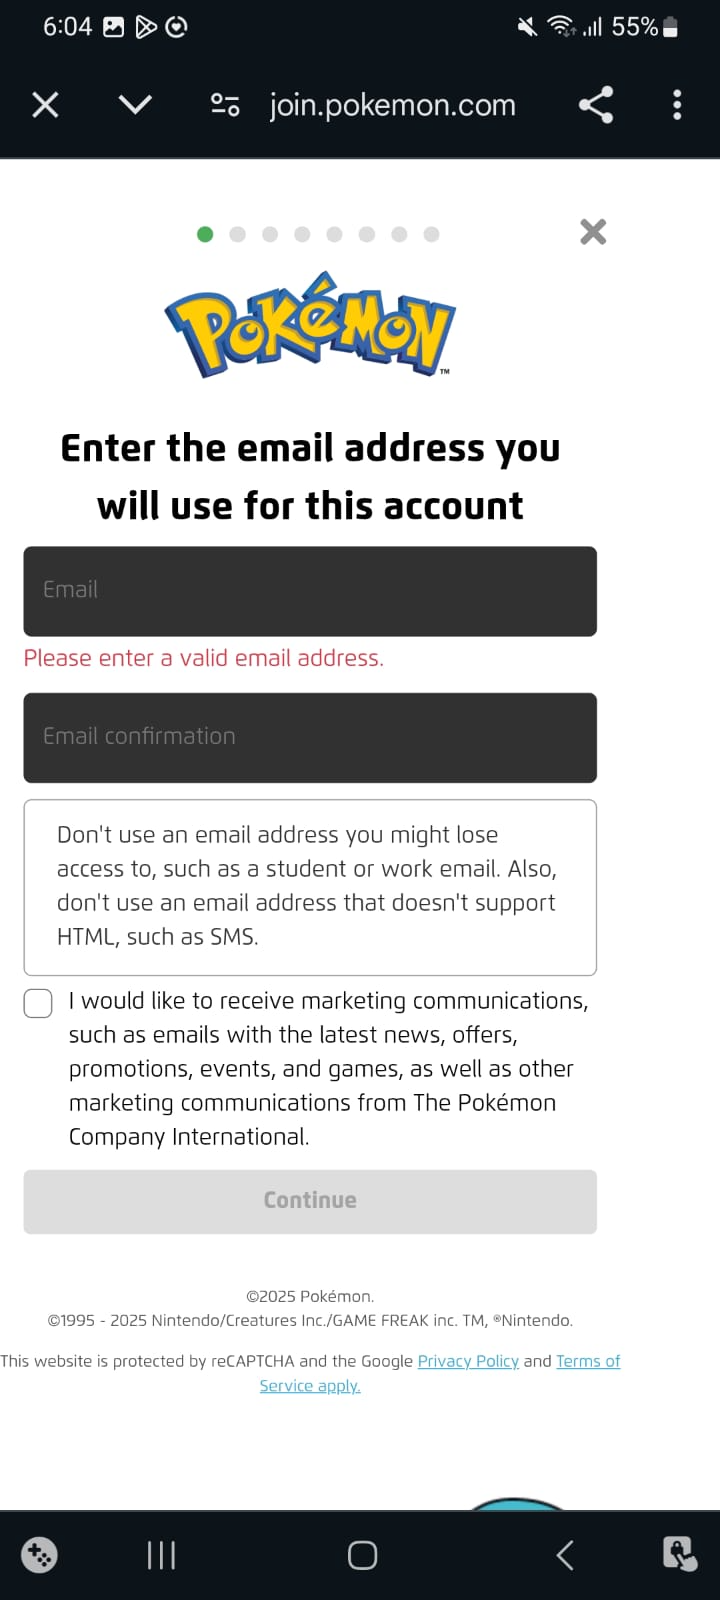The width and height of the screenshot is (720, 1600).
Task: Open the game tools icon
Action: 39,1555
